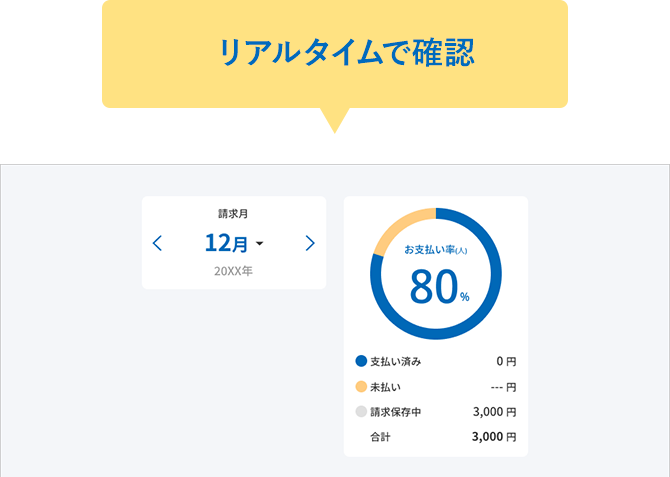Click the 0 円 paid amount value
Image resolution: width=670 pixels, height=477 pixels.
(x=506, y=362)
